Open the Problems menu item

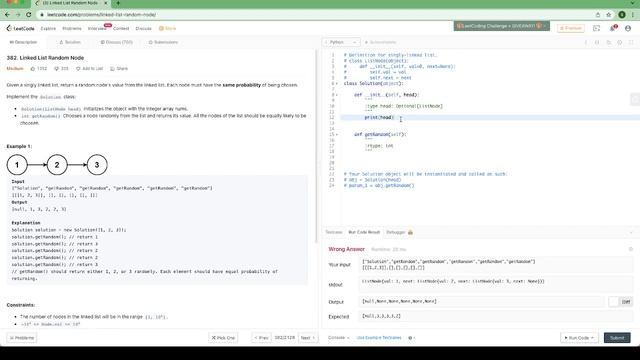pyautogui.click(x=72, y=29)
